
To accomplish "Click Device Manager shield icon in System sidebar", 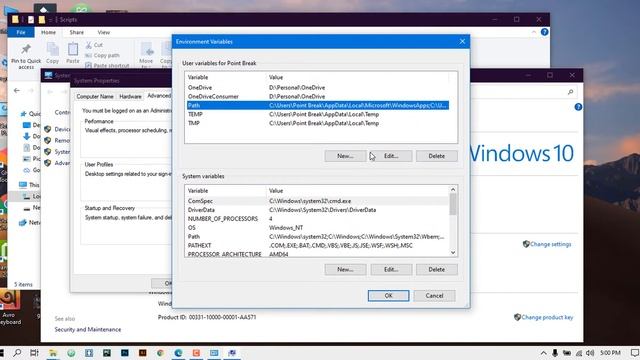I will click(47, 129).
